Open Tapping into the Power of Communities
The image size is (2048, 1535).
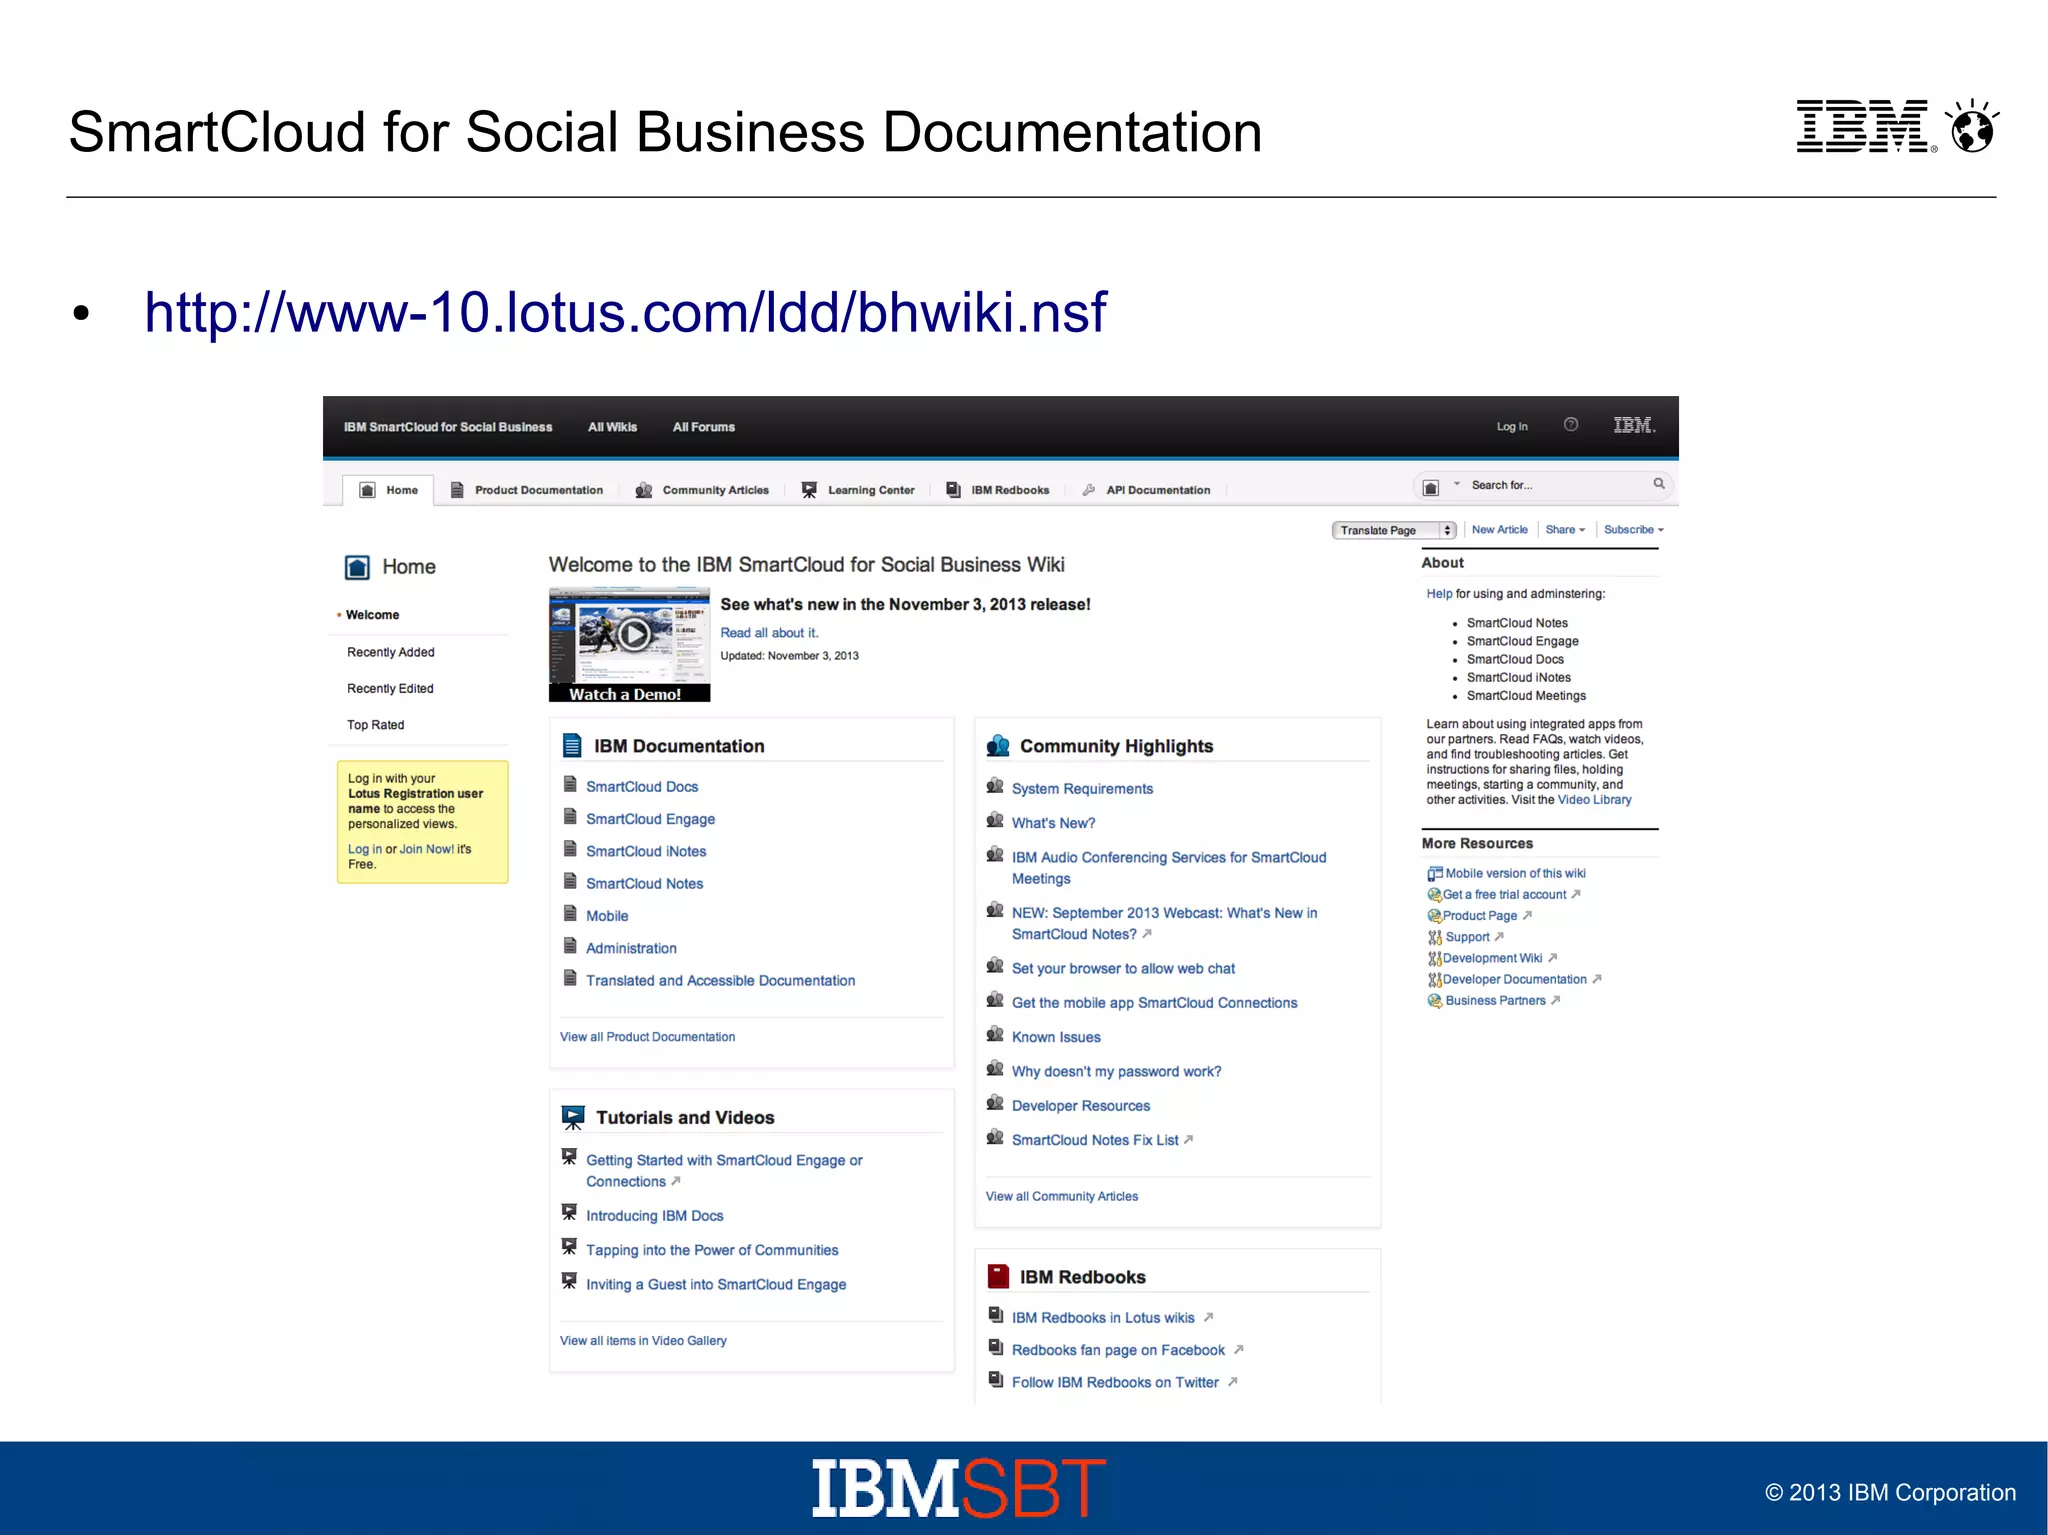tap(712, 1250)
